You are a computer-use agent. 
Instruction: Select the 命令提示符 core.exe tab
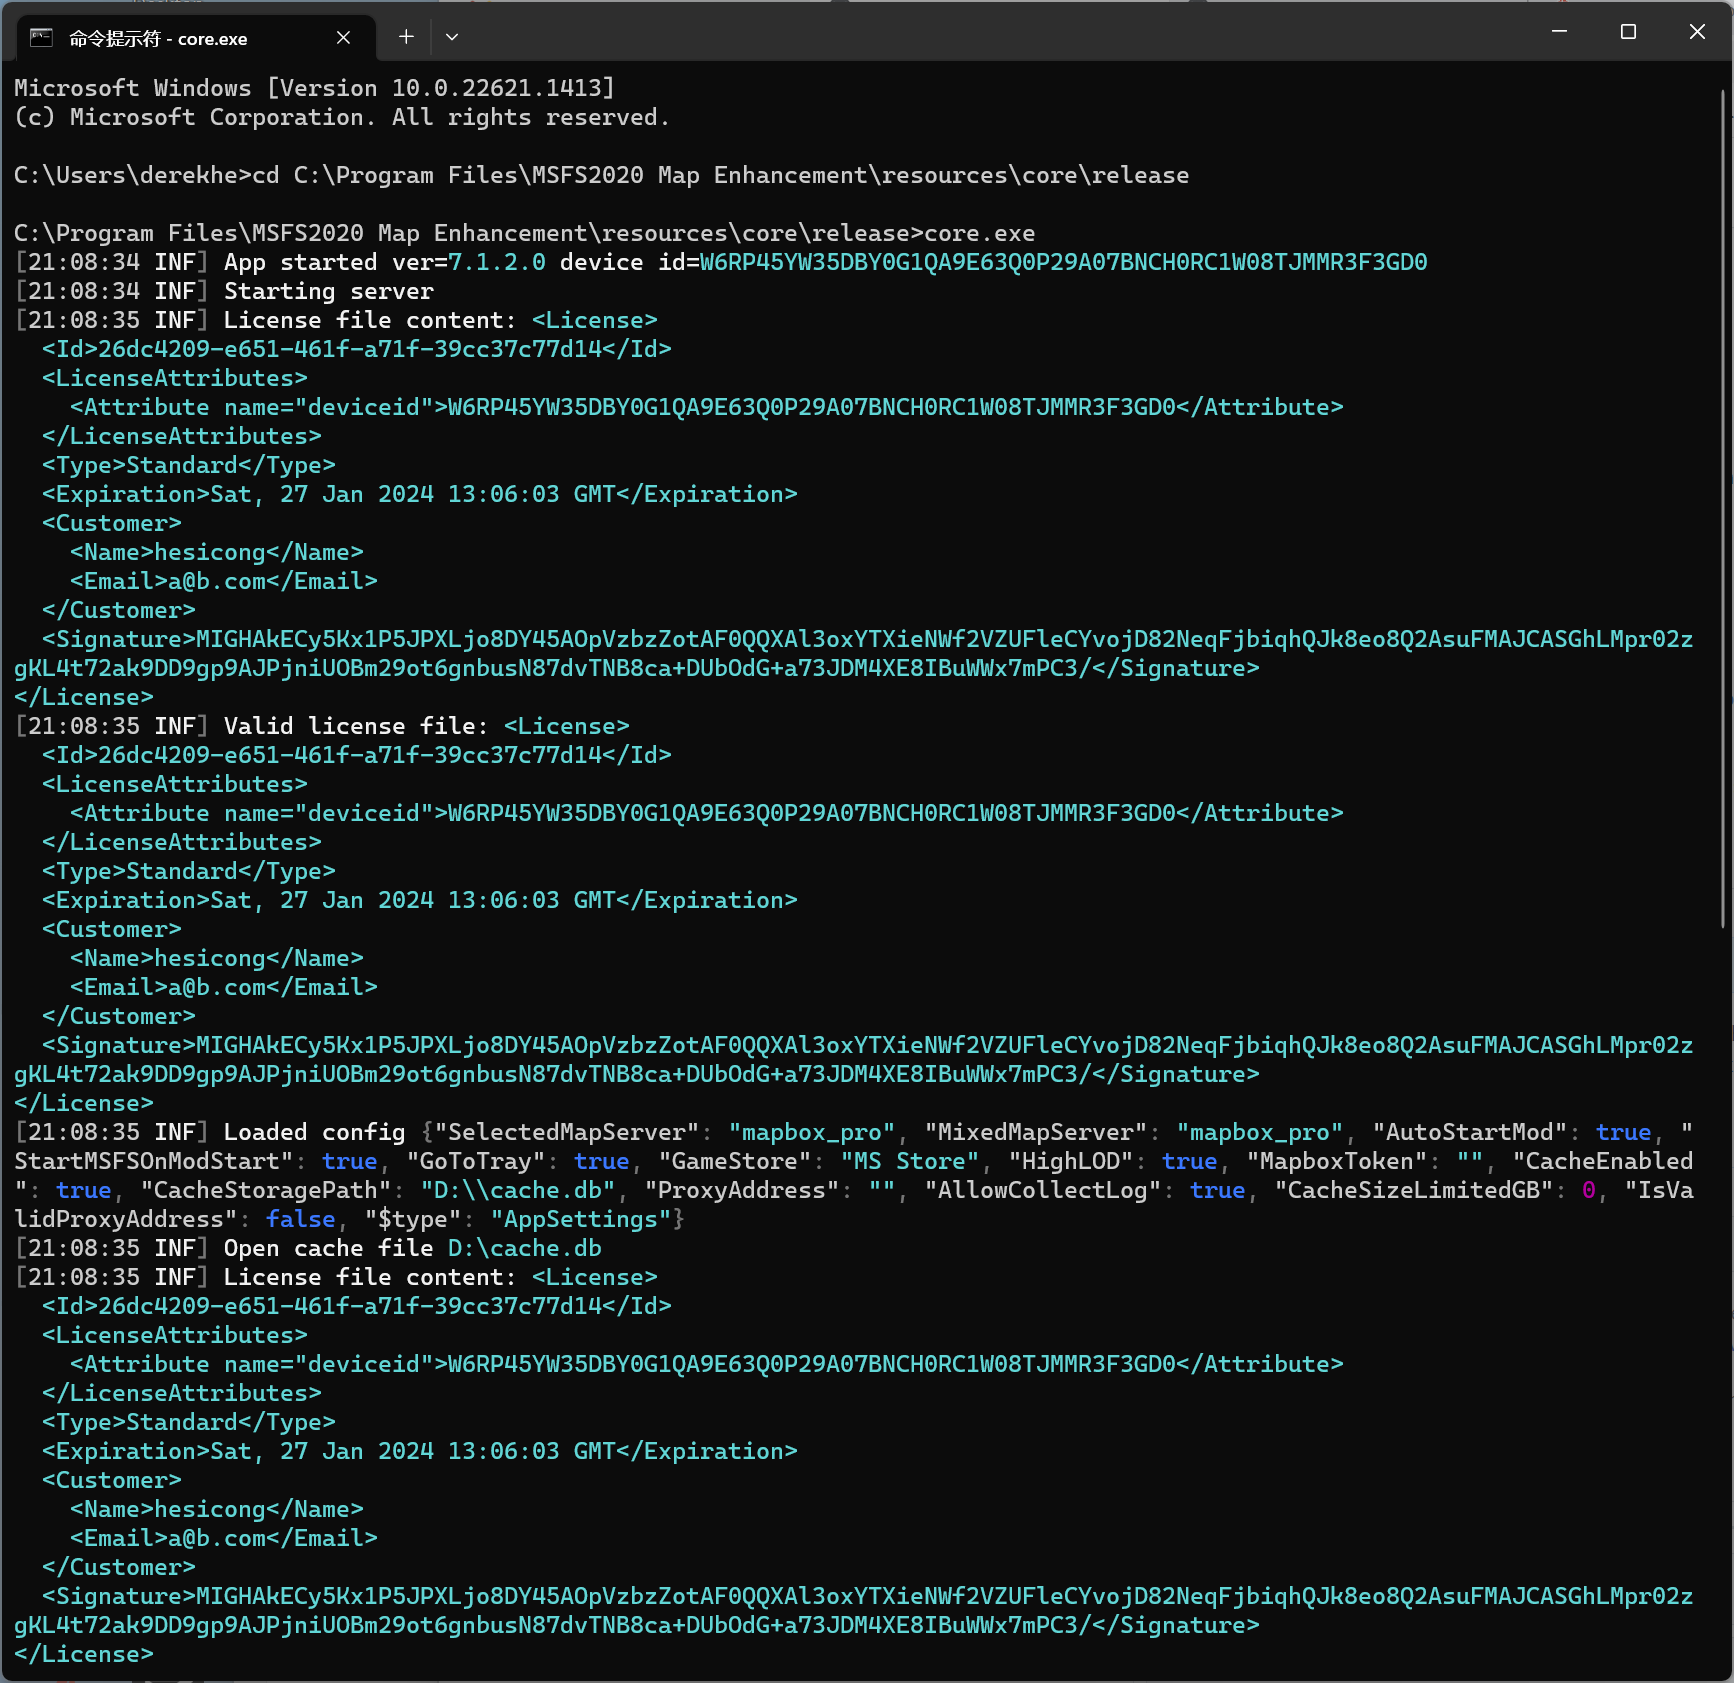180,38
